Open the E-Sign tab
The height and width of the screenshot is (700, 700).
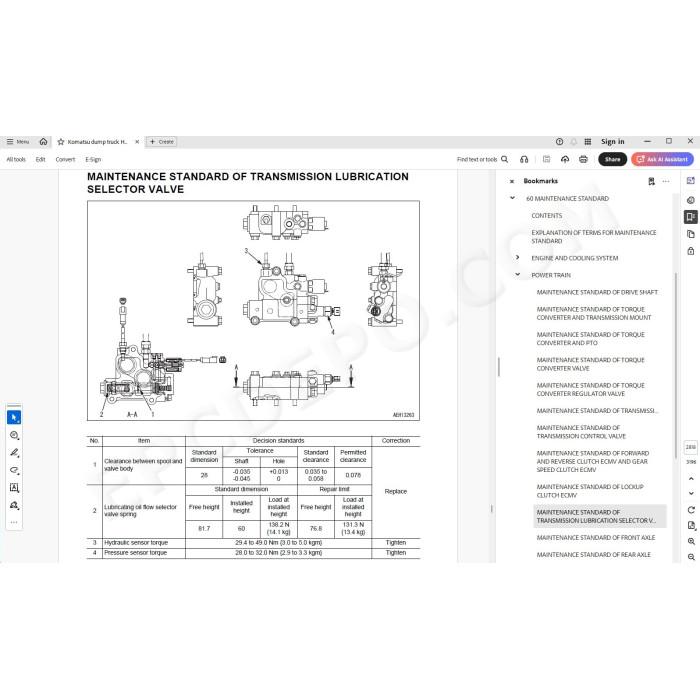(x=93, y=159)
